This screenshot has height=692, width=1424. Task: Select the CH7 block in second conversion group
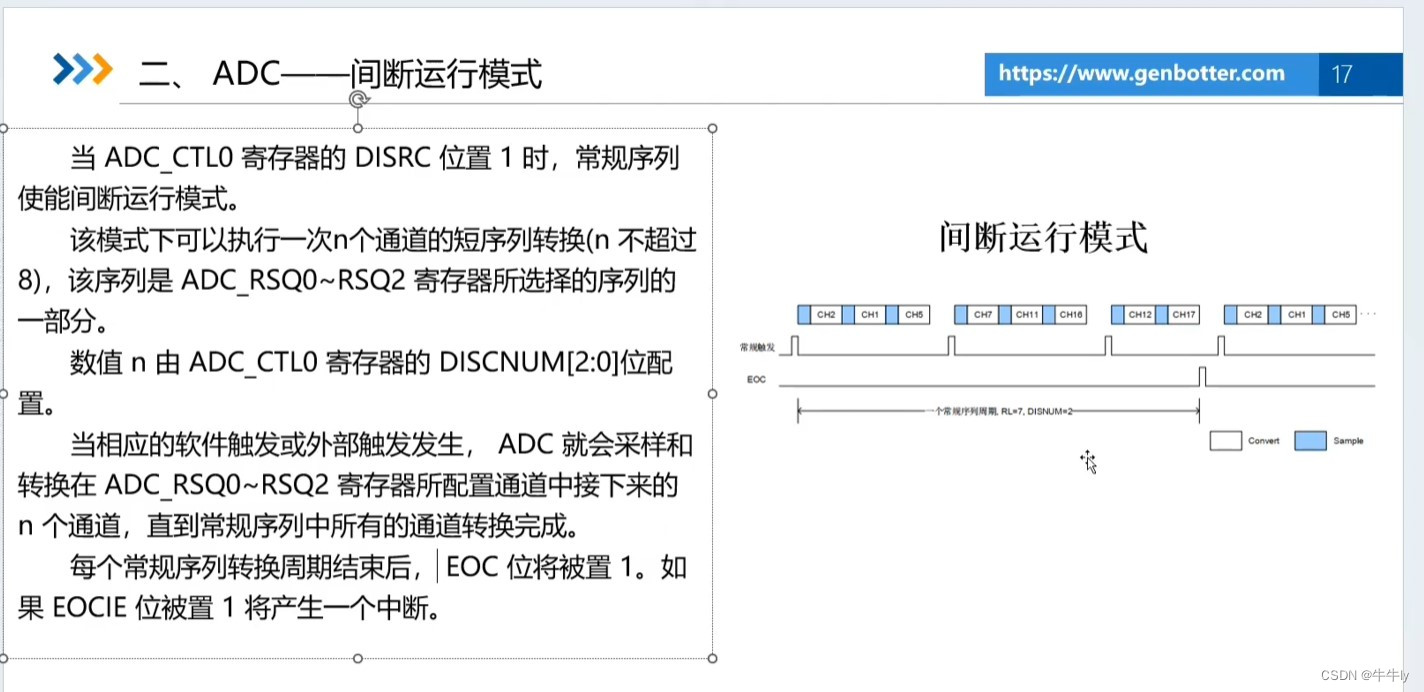coord(981,314)
